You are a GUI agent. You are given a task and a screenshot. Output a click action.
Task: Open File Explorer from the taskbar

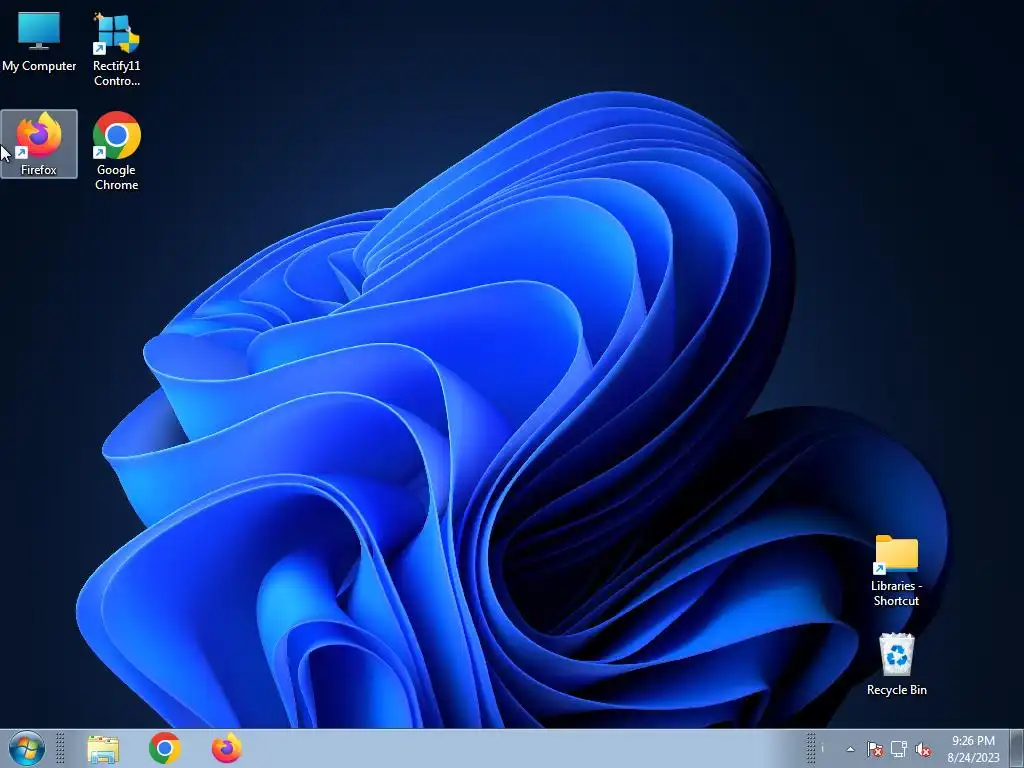point(103,749)
